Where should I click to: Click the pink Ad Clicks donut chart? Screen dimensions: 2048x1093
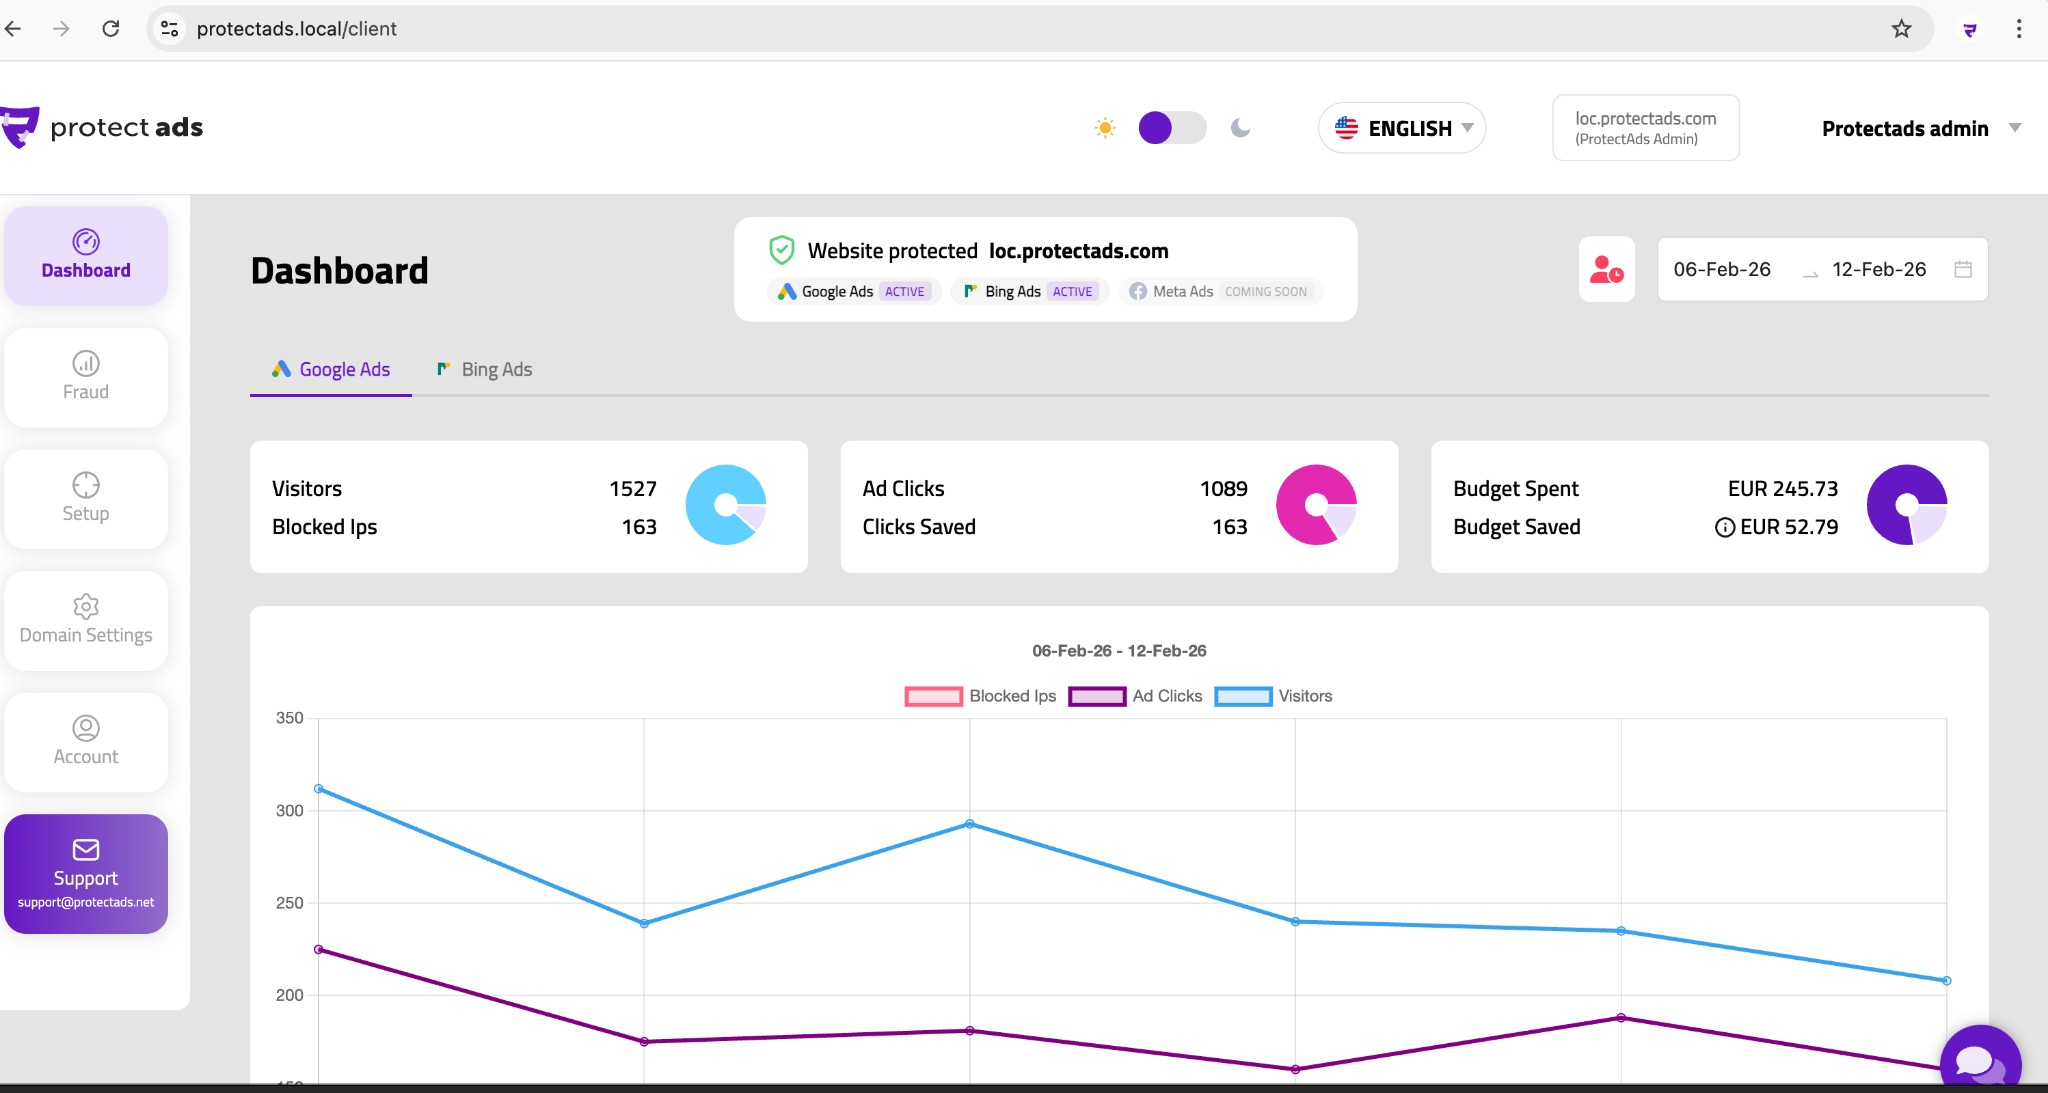(1315, 506)
